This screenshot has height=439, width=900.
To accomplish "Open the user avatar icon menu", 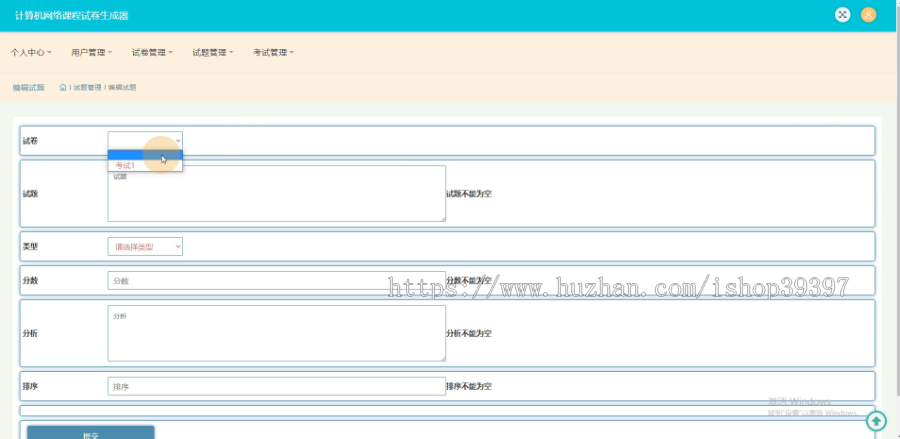I will pos(868,15).
